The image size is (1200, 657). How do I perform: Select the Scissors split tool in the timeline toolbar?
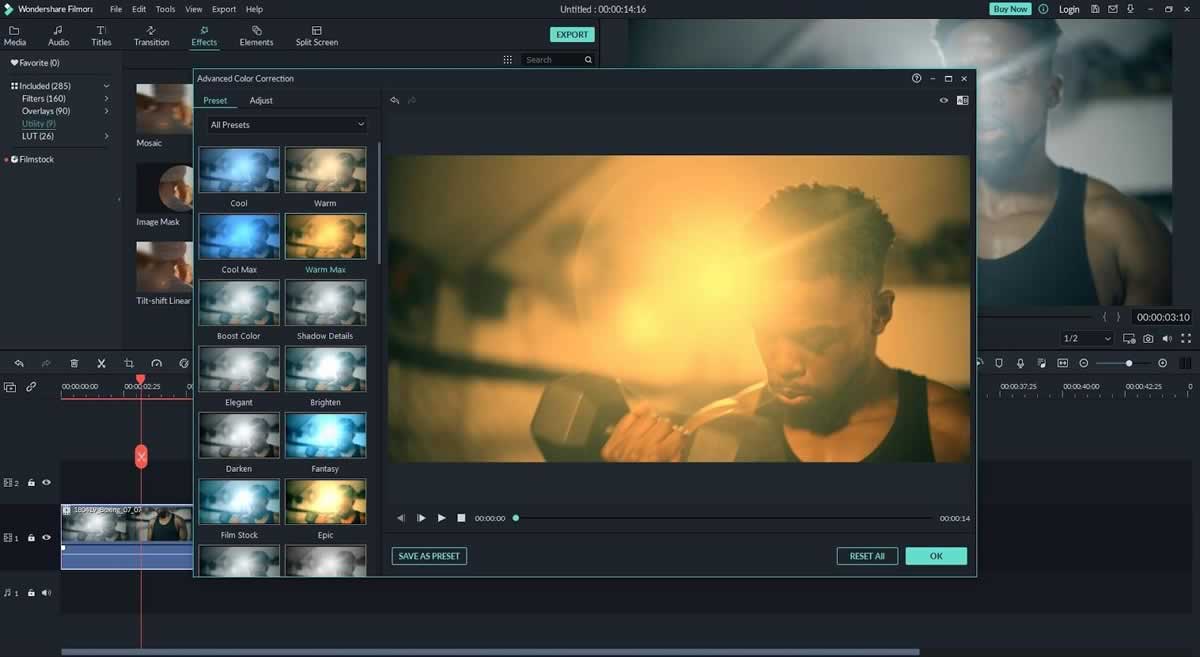tap(101, 363)
